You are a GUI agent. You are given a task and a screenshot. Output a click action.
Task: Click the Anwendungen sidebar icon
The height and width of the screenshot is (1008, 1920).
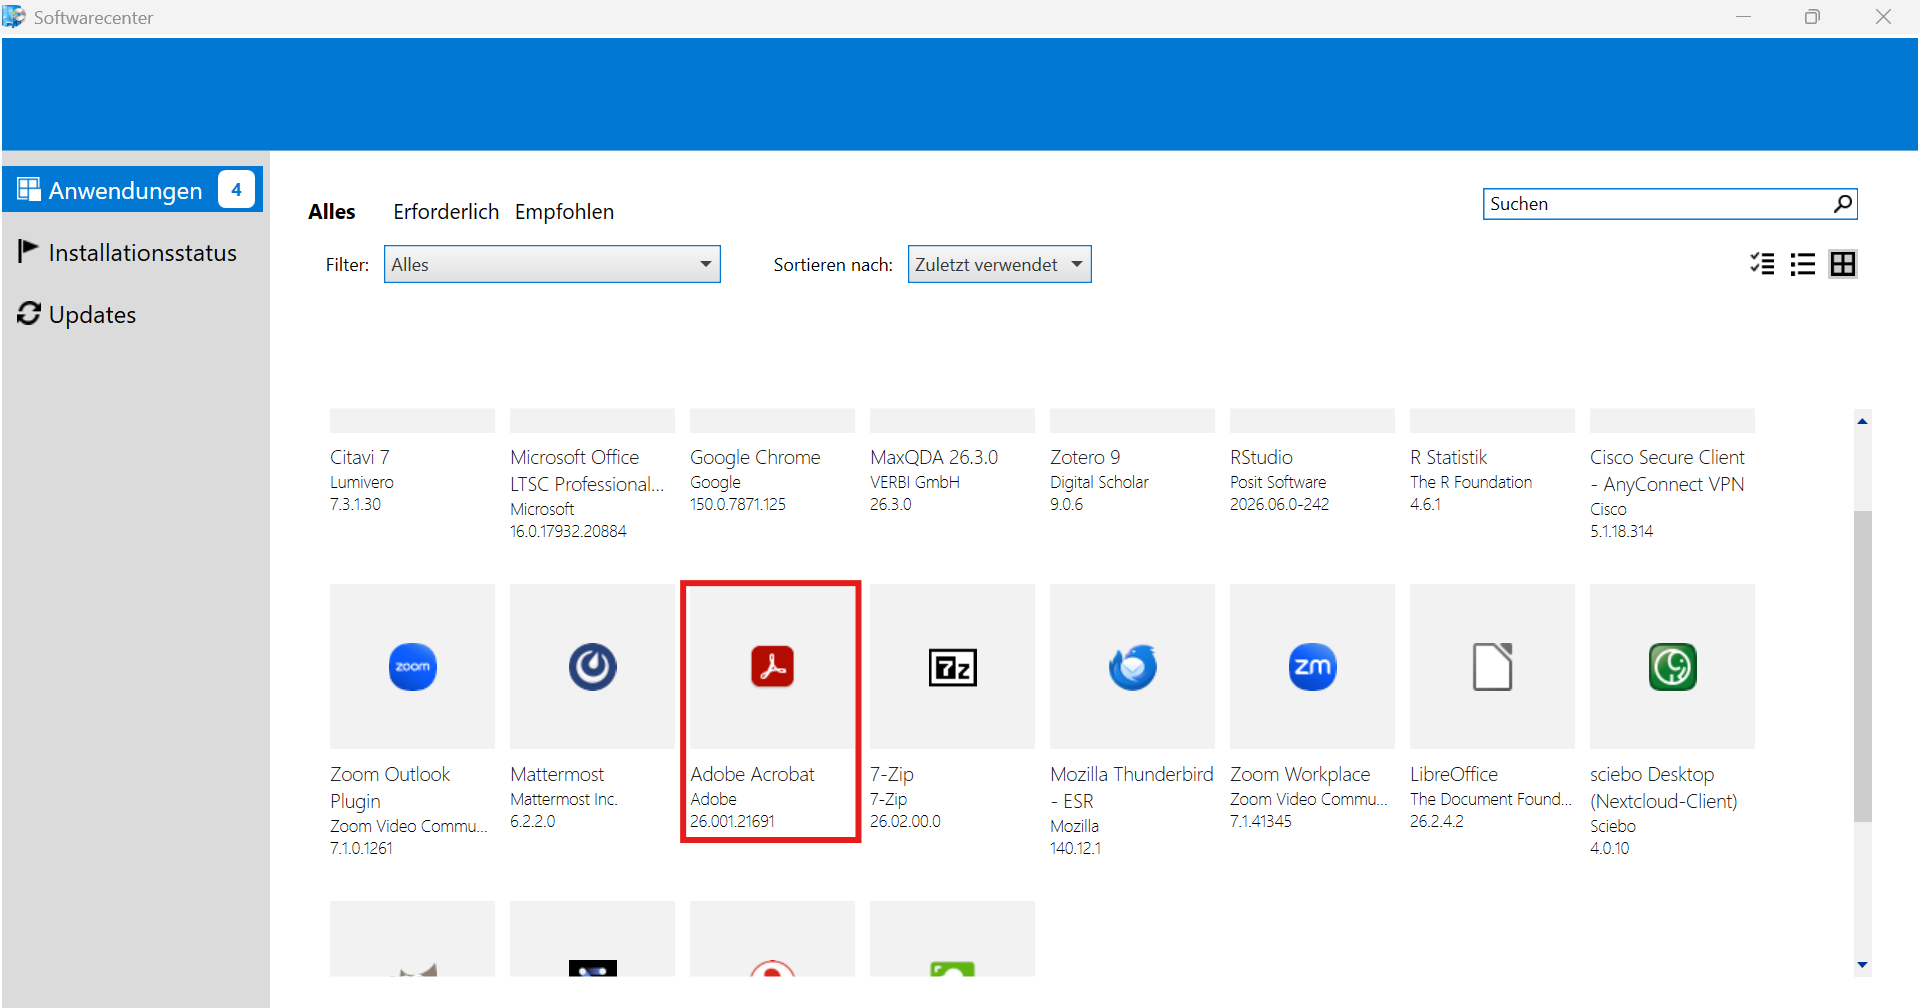[x=29, y=190]
